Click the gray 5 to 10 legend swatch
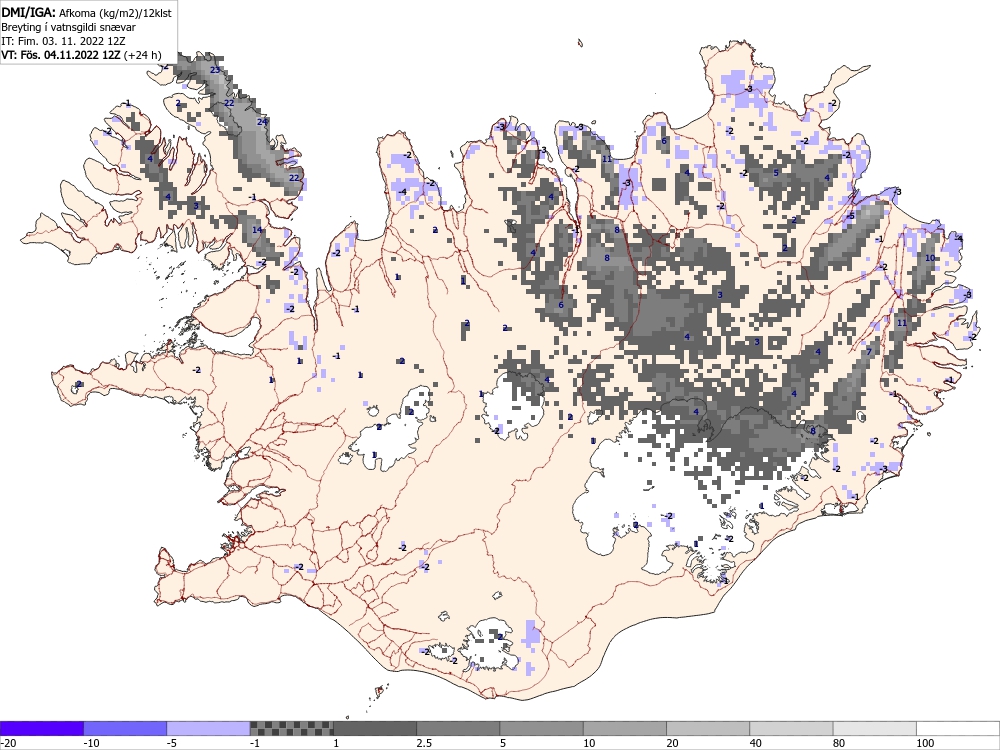The image size is (1000, 750). pos(541,728)
